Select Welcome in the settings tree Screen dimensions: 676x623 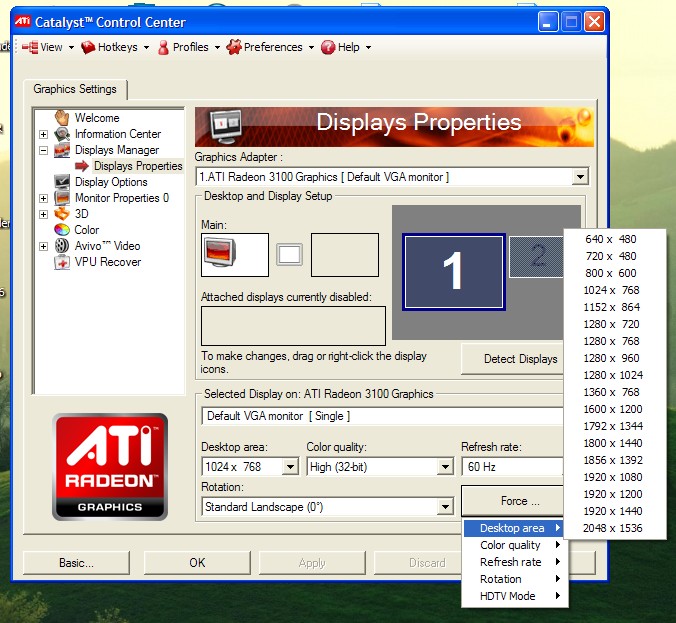coord(97,118)
